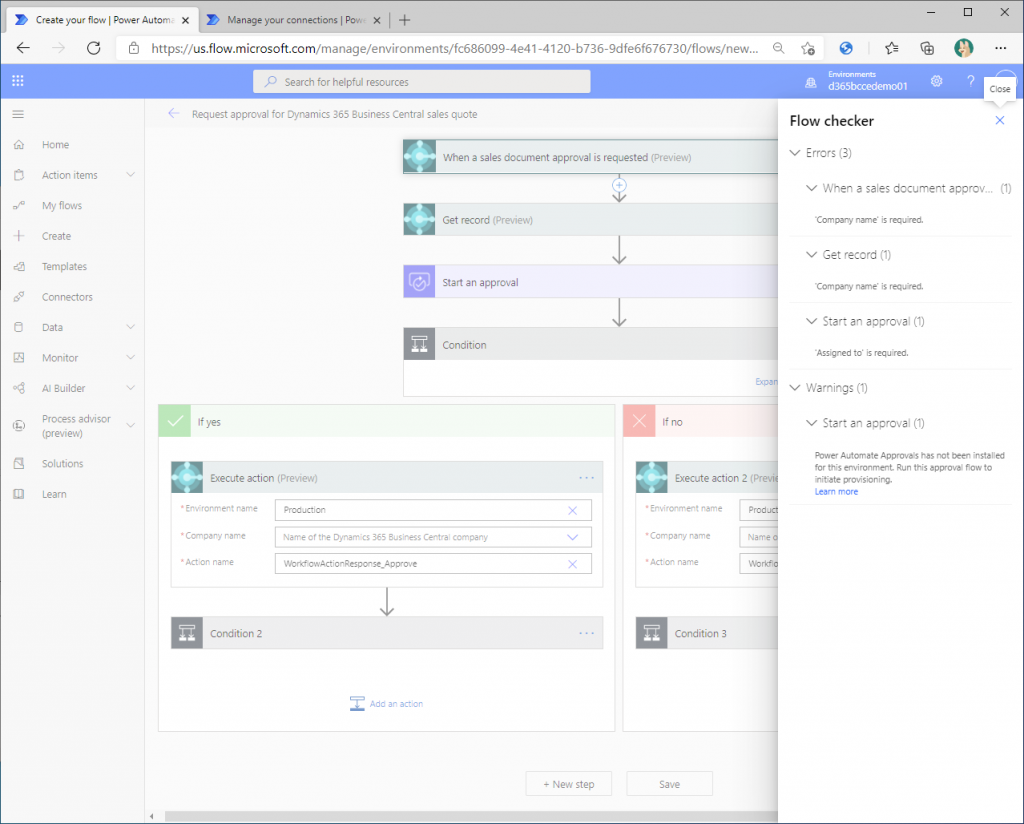The height and width of the screenshot is (824, 1024).
Task: Open Solutions in sidebar
Action: (x=63, y=463)
